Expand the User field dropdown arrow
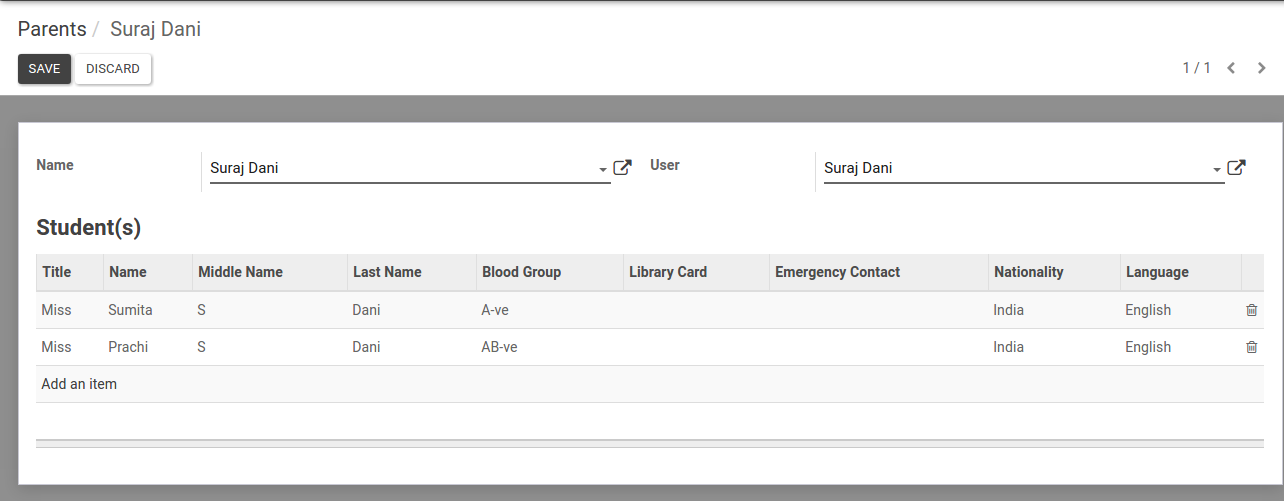The height and width of the screenshot is (501, 1284). tap(1217, 170)
